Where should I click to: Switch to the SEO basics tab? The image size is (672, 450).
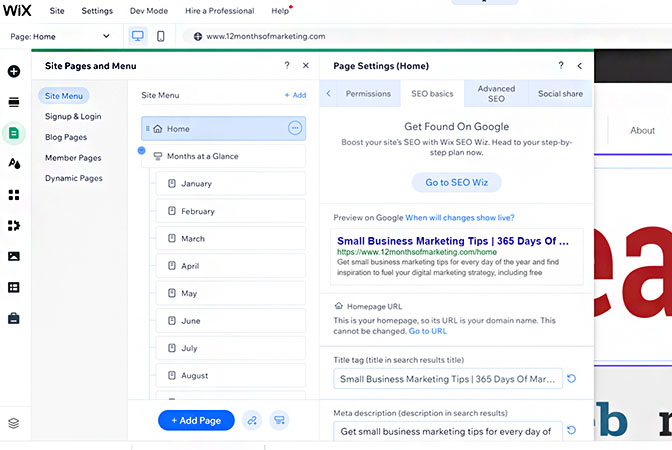[432, 93]
